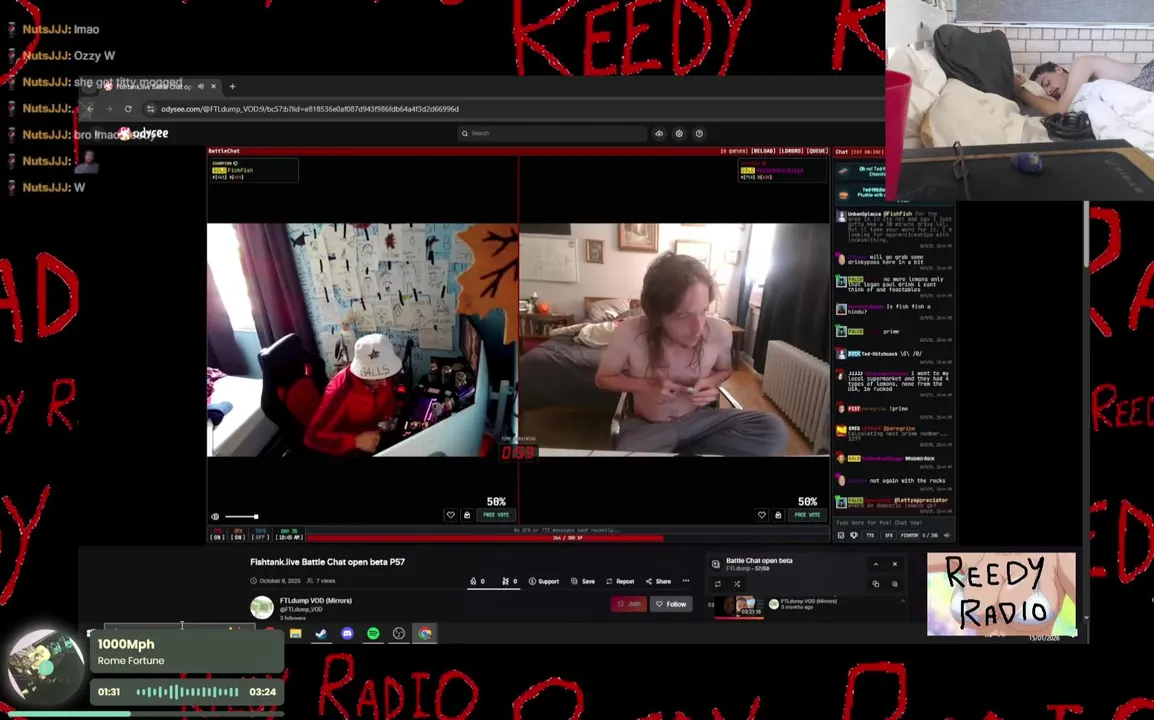The width and height of the screenshot is (1154, 720).
Task: Click the browser address bar URL
Action: (x=310, y=109)
